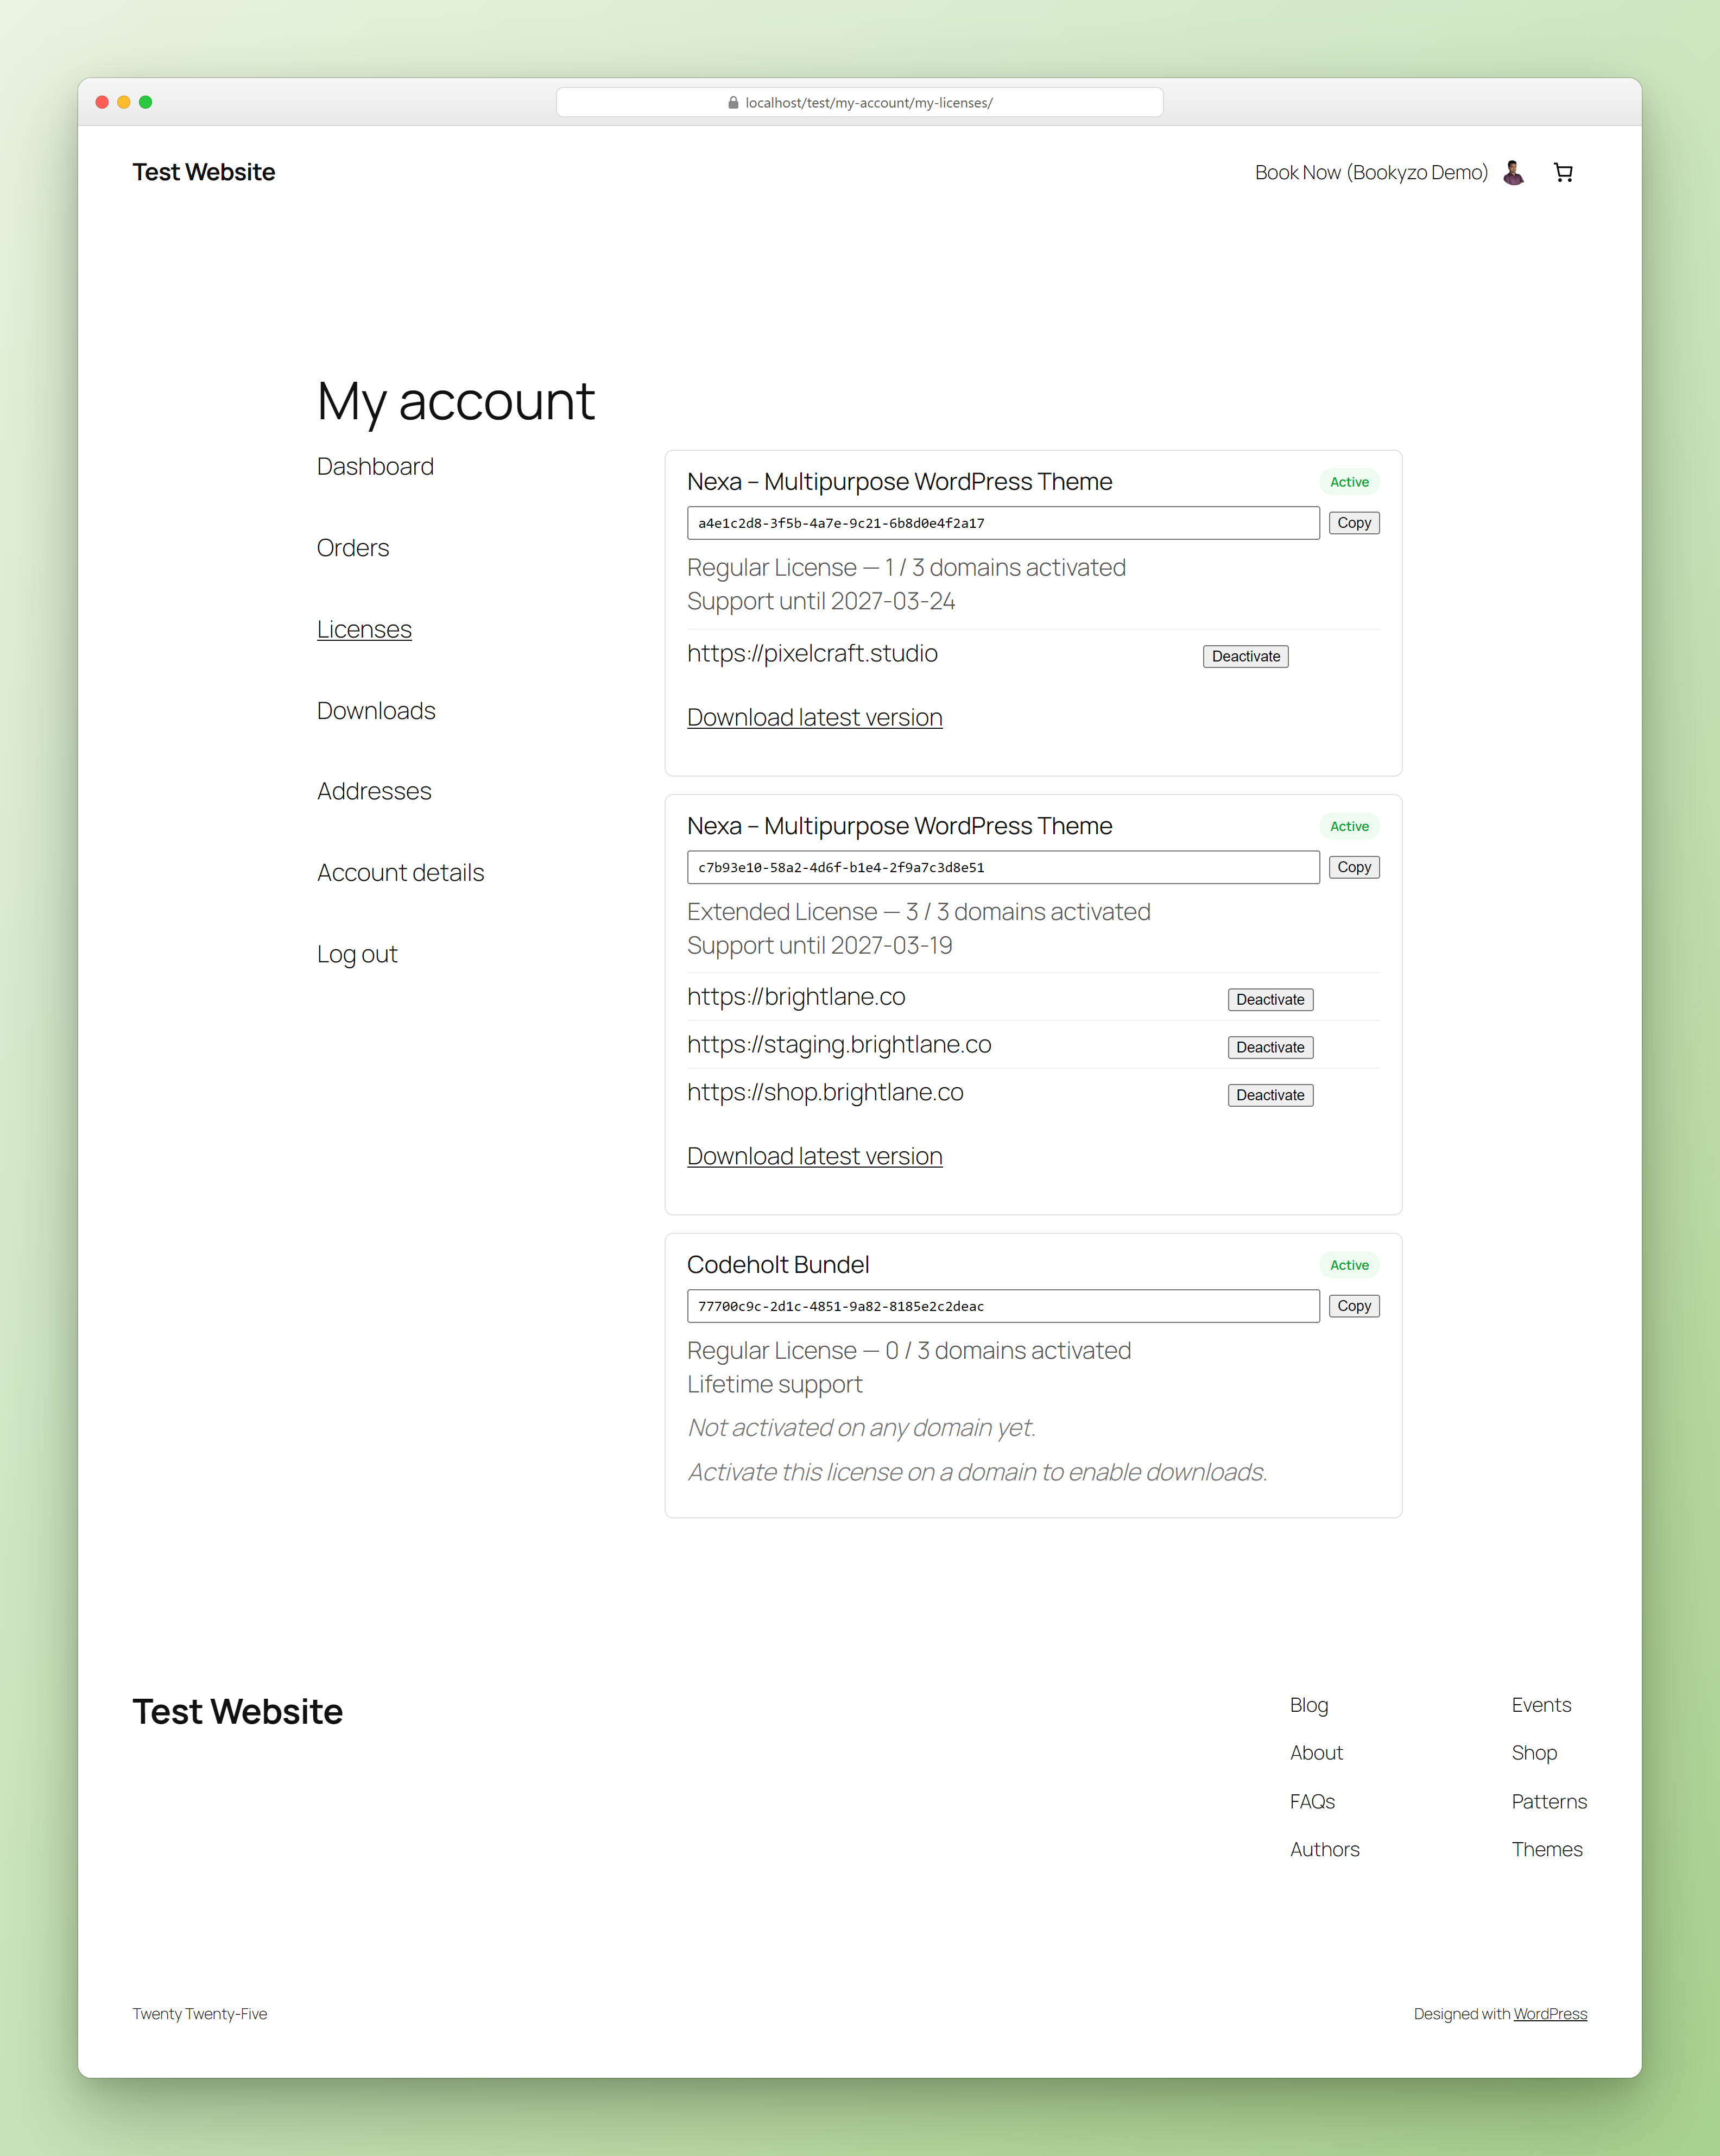
Task: Click the Codeholt Bundel title
Action: point(778,1265)
